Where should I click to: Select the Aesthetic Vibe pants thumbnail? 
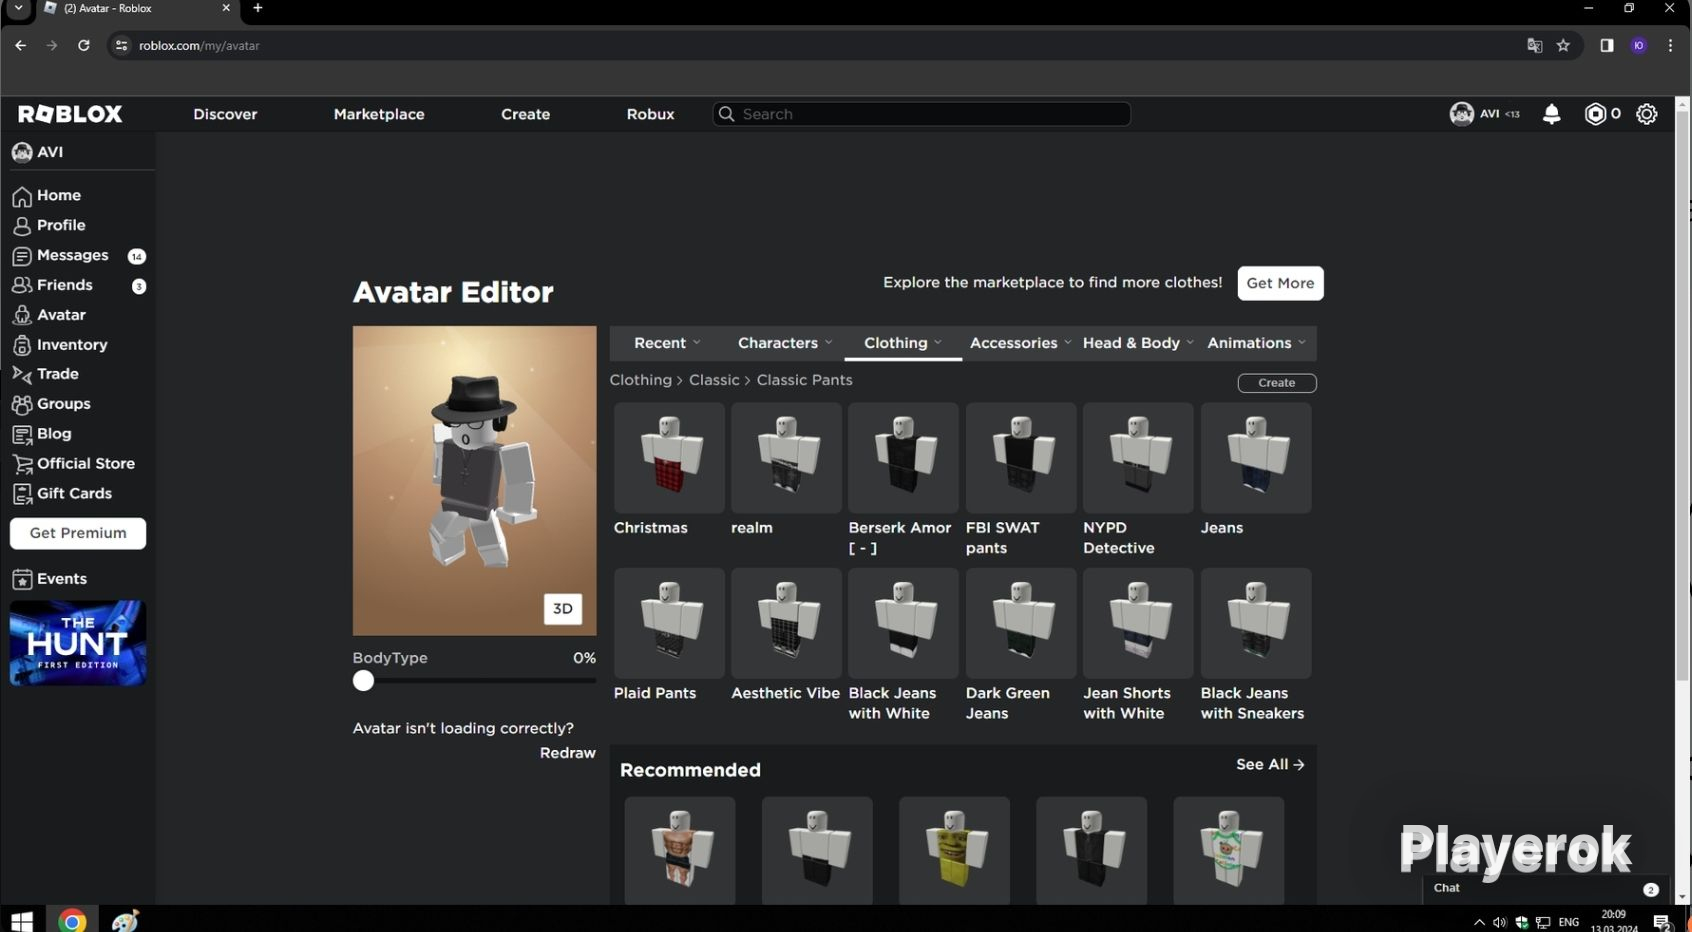(x=786, y=623)
